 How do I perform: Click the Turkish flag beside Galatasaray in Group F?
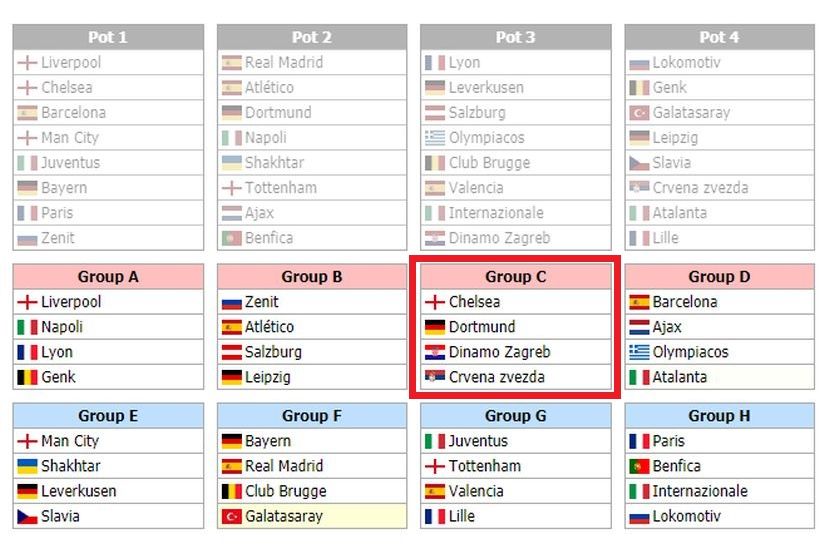231,516
